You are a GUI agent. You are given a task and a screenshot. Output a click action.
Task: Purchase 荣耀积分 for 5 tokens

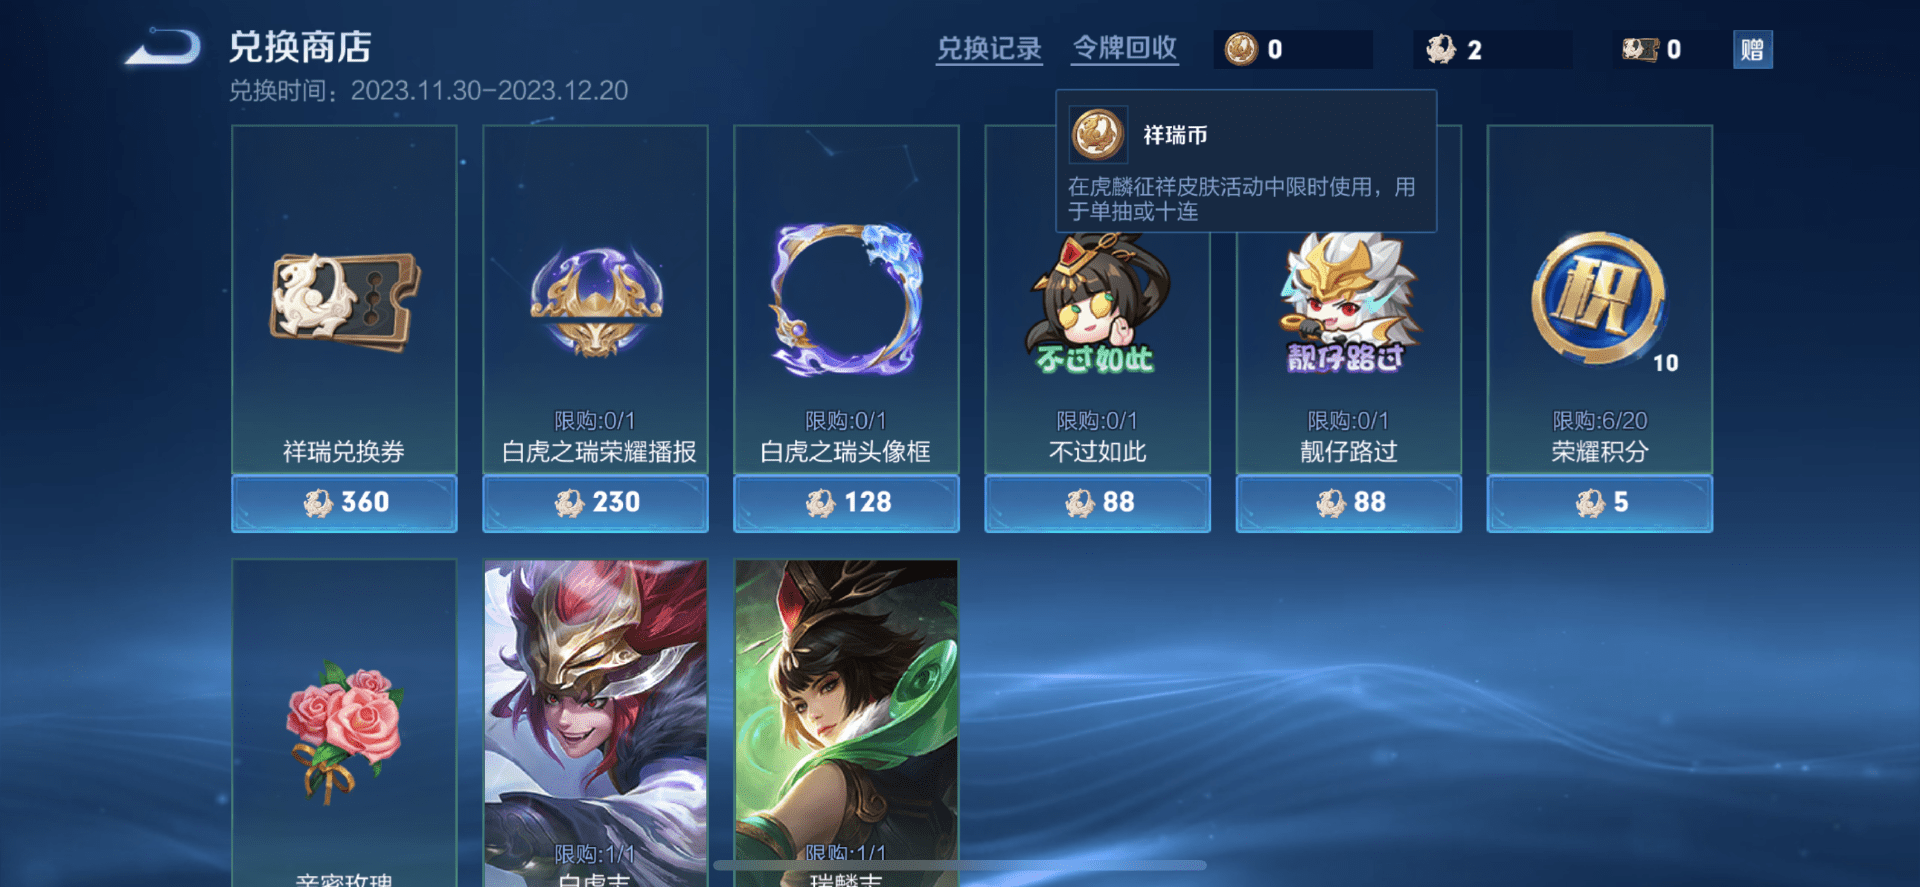pyautogui.click(x=1599, y=503)
